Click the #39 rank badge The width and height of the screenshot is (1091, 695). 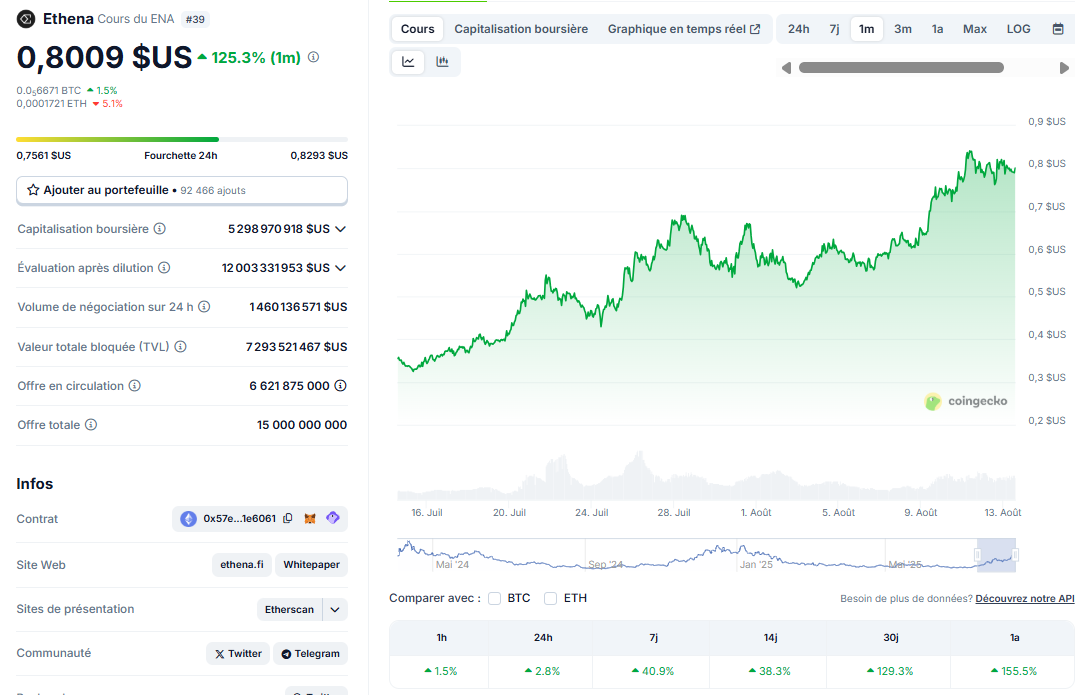point(196,19)
